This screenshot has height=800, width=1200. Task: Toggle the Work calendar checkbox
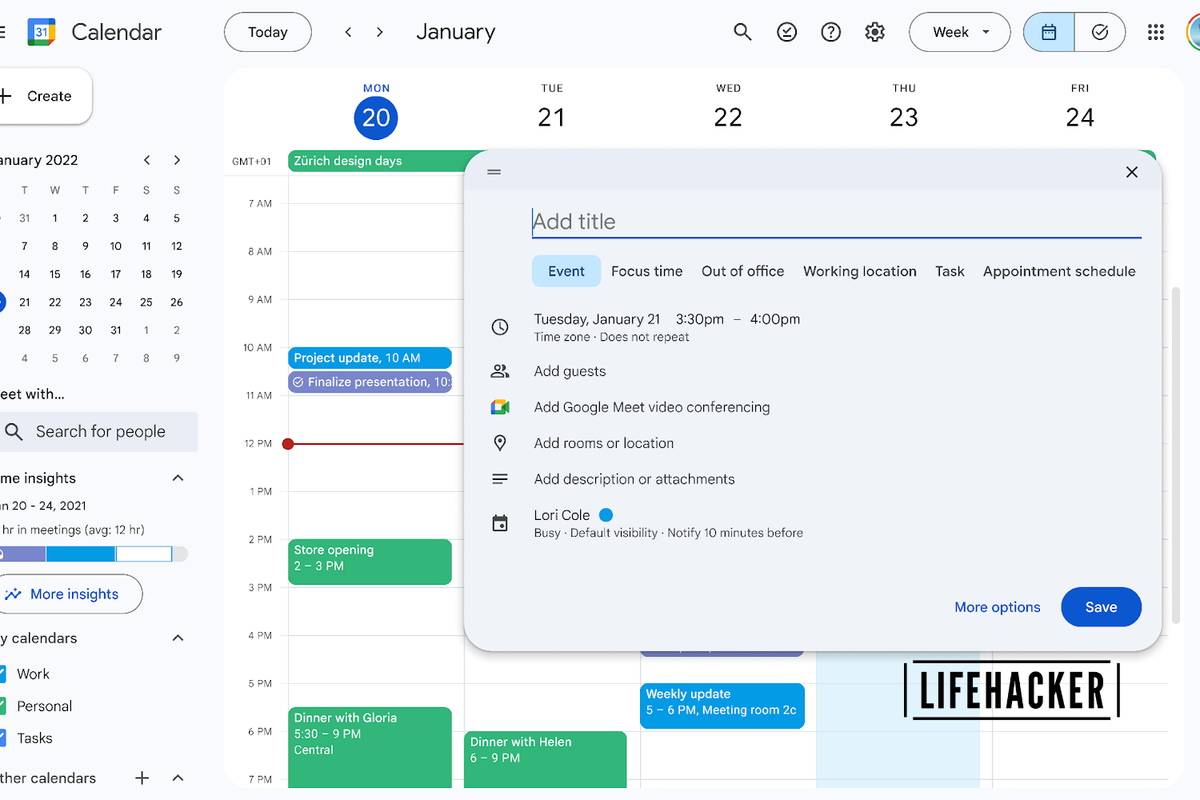1,674
